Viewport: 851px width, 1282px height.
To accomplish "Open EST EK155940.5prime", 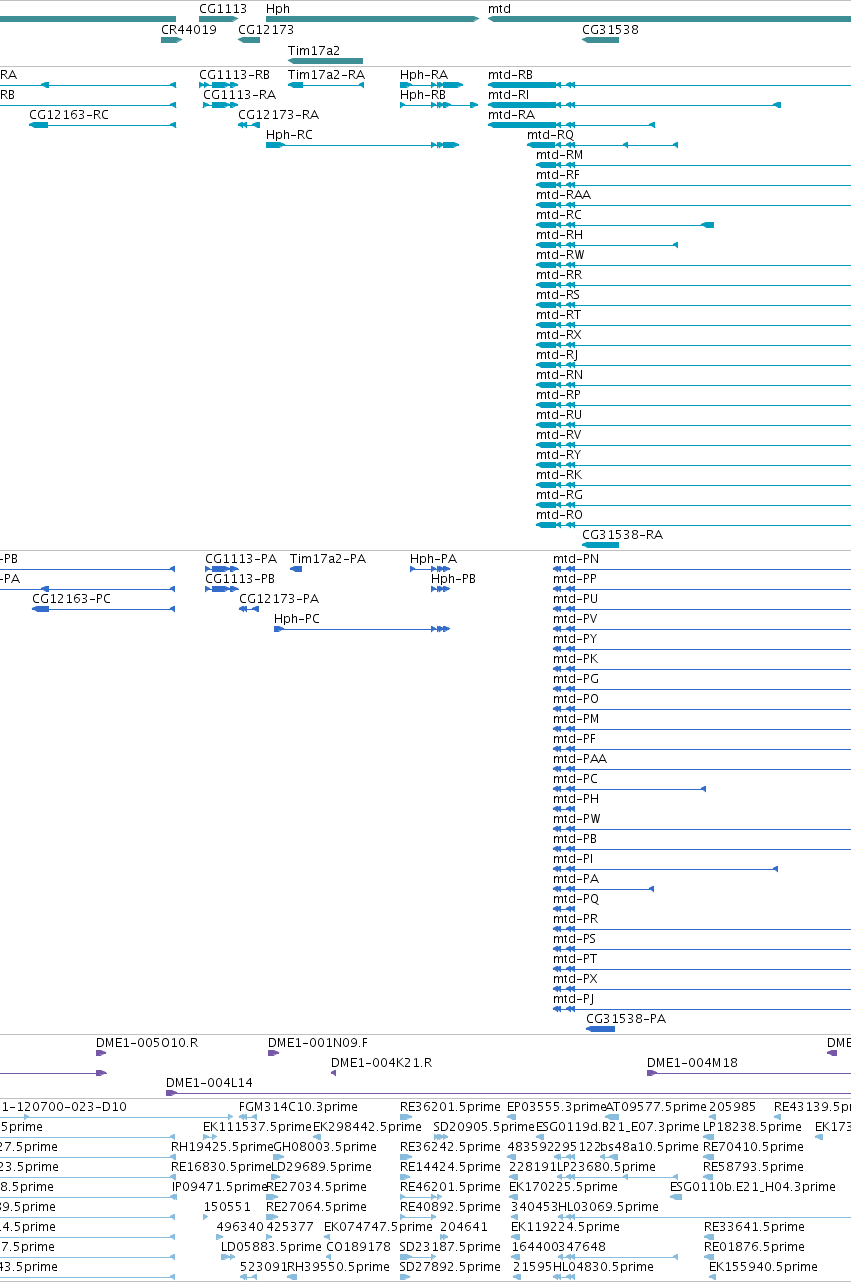I will 764,1266.
